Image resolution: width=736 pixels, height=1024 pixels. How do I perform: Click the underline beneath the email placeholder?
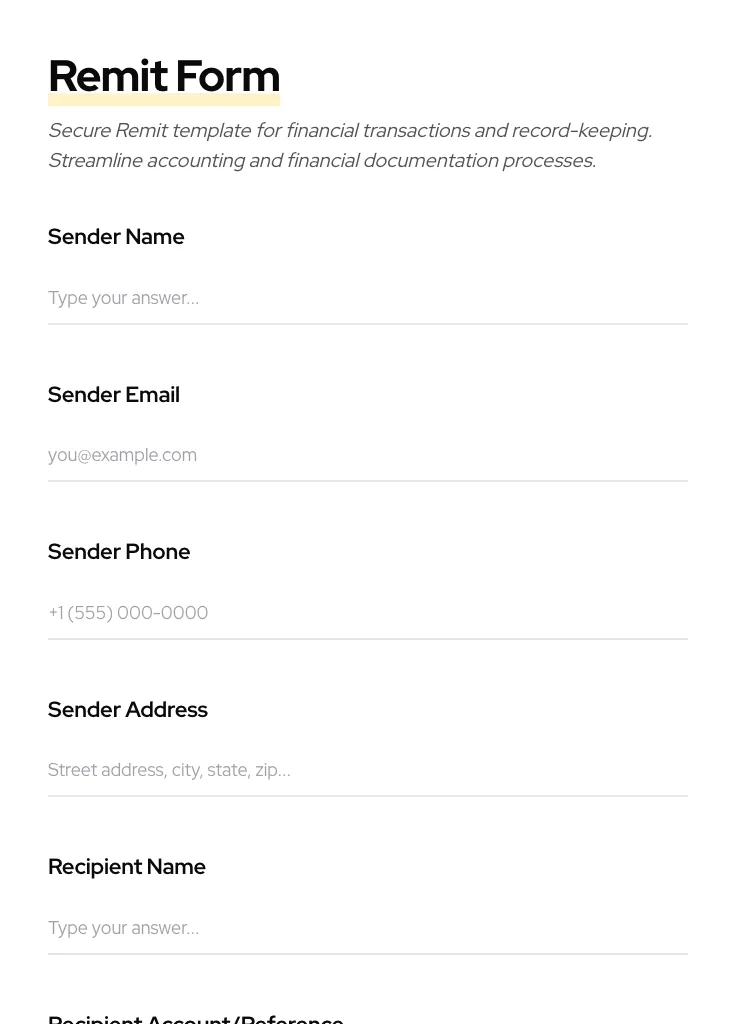[367, 481]
